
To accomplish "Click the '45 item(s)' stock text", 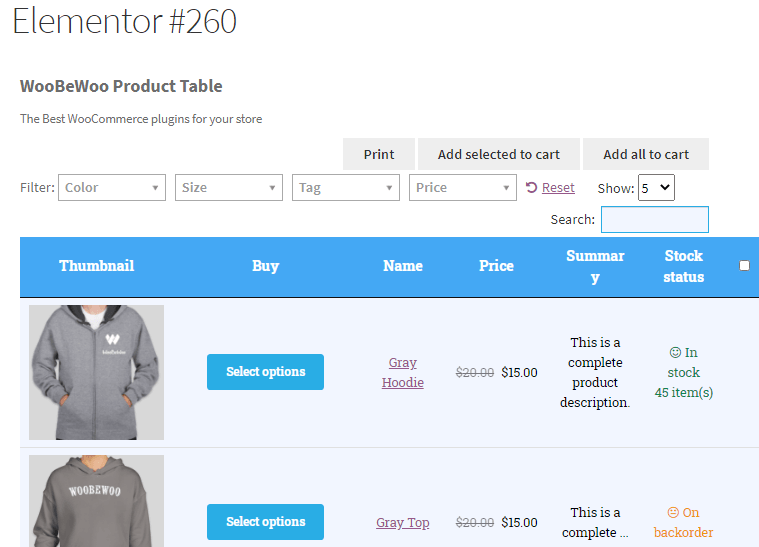I will click(683, 392).
